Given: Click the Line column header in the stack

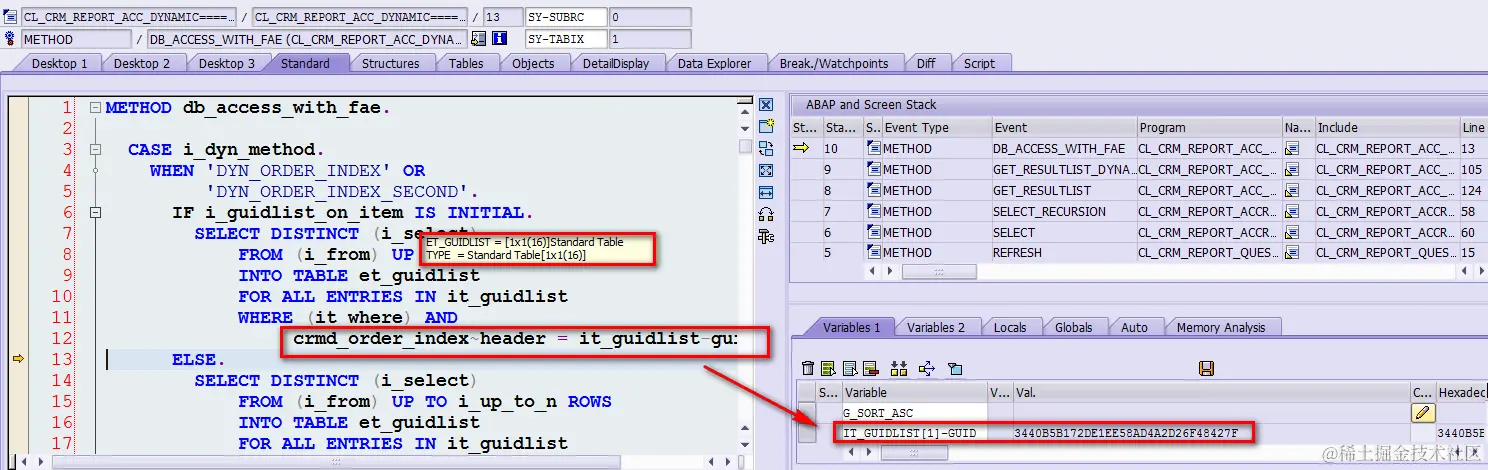Looking at the screenshot, I should point(1474,127).
